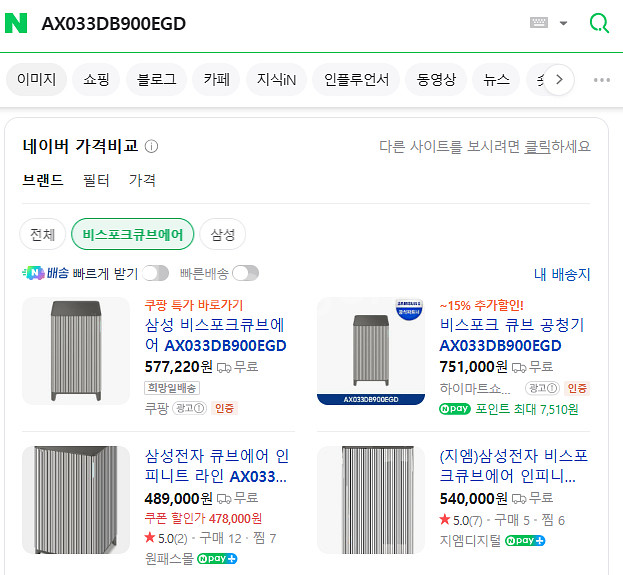Click the Npay+ badge next to 원패스몰
This screenshot has height=575, width=623.
tap(217, 559)
